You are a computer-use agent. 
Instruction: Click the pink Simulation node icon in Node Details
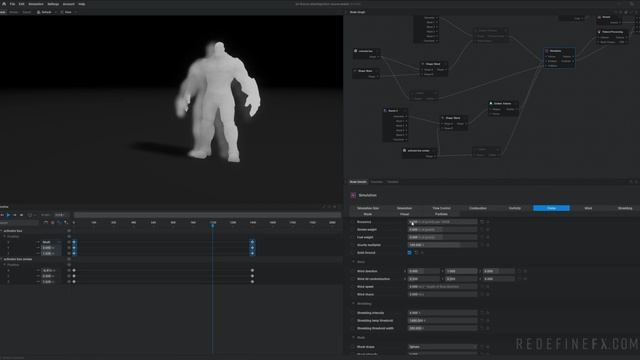click(353, 195)
